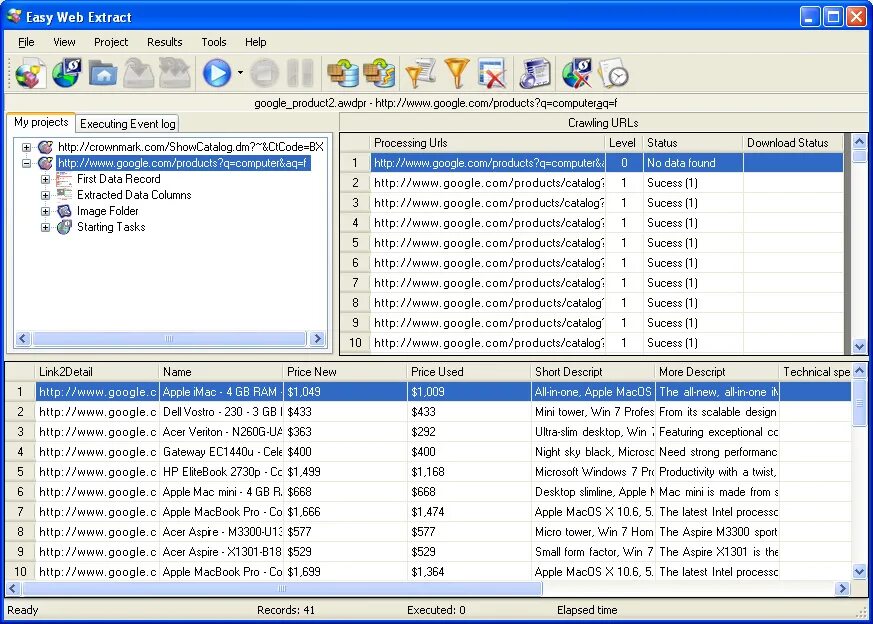873x624 pixels.
Task: Click the open project folder icon
Action: coord(103,74)
